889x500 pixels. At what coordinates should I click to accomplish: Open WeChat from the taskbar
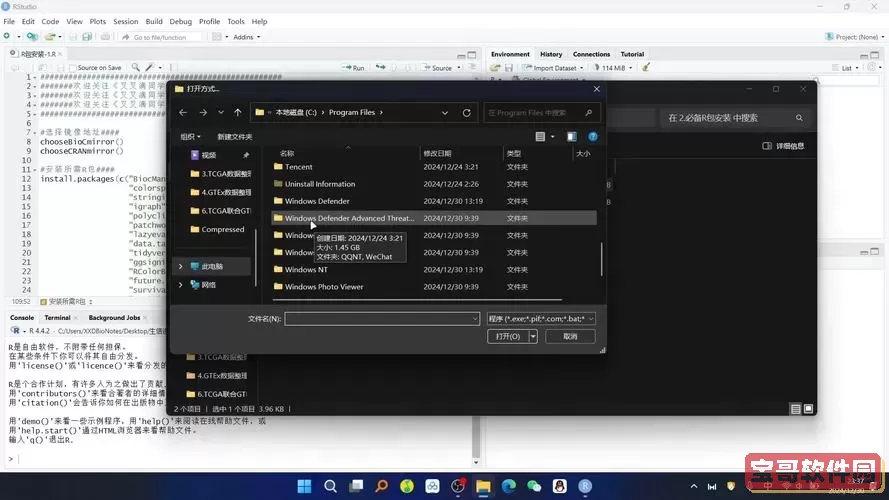[x=534, y=486]
